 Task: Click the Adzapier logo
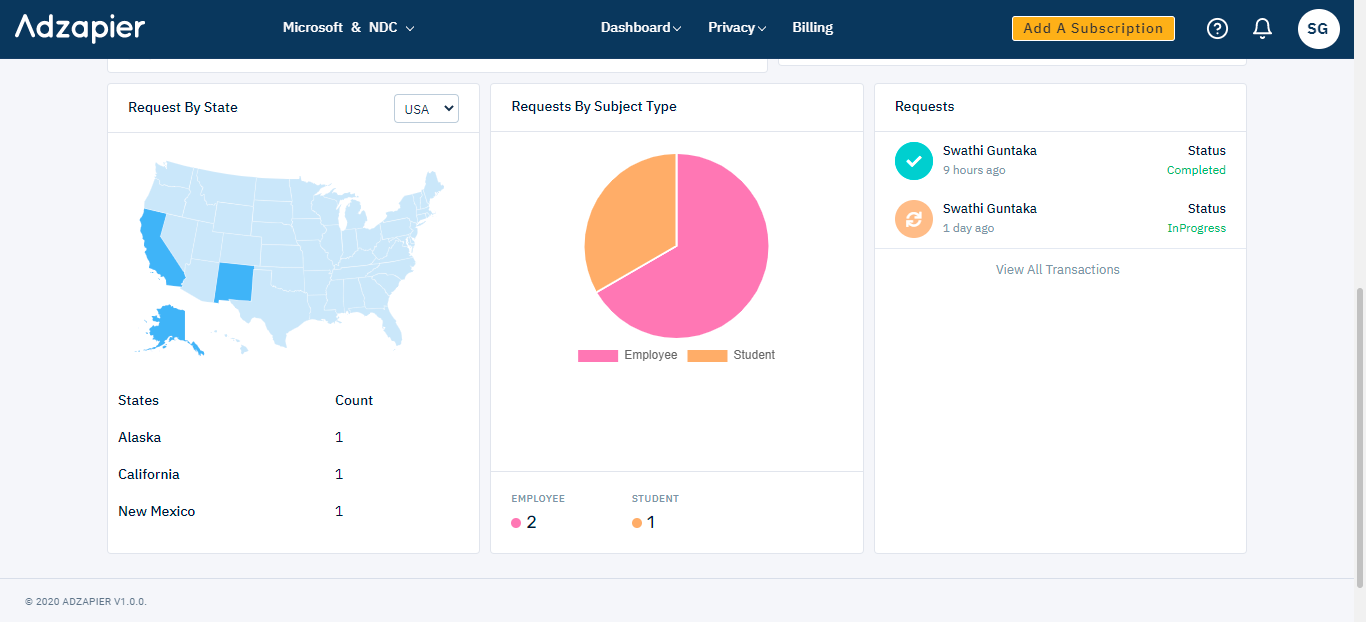coord(79,28)
